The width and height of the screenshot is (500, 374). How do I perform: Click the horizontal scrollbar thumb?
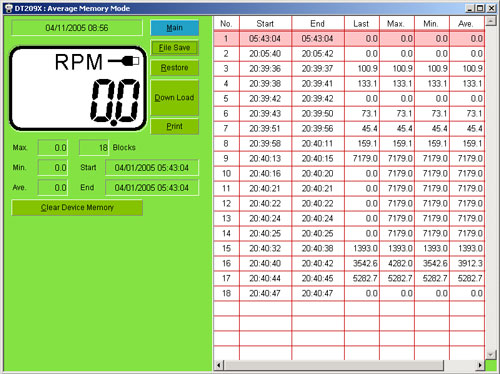pyautogui.click(x=334, y=365)
